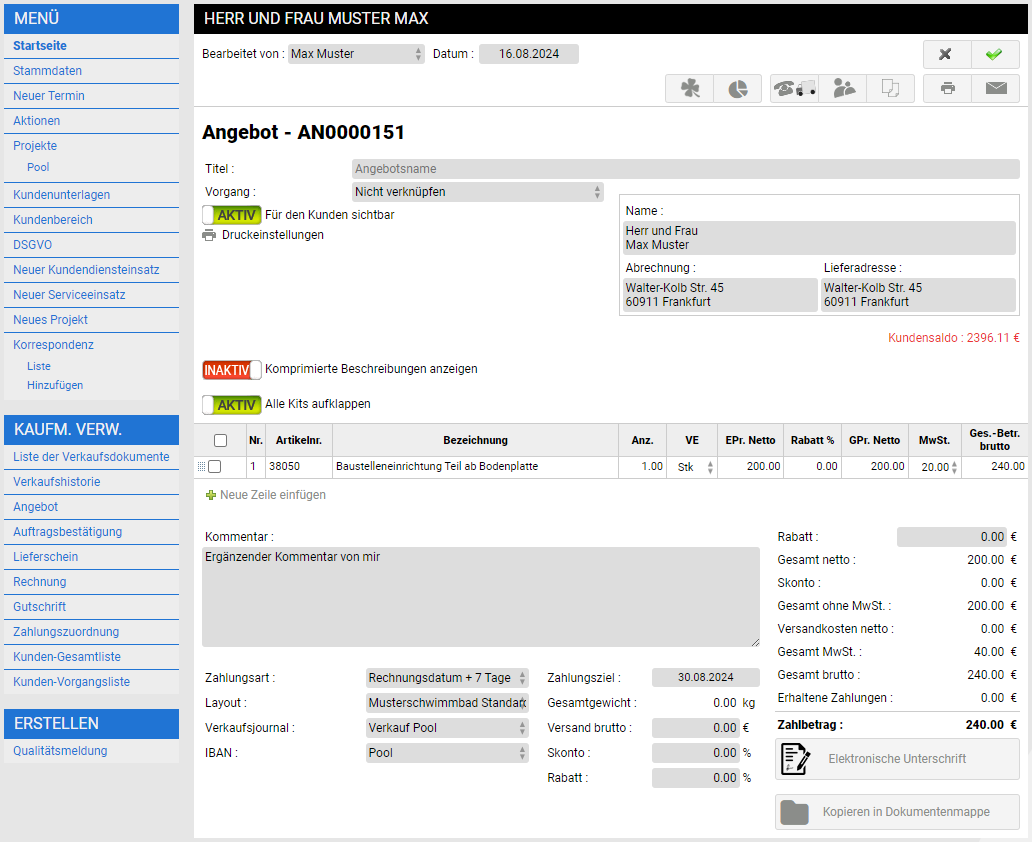Click the cloverleaf icon in toolbar
This screenshot has width=1032, height=842.
coord(690,88)
